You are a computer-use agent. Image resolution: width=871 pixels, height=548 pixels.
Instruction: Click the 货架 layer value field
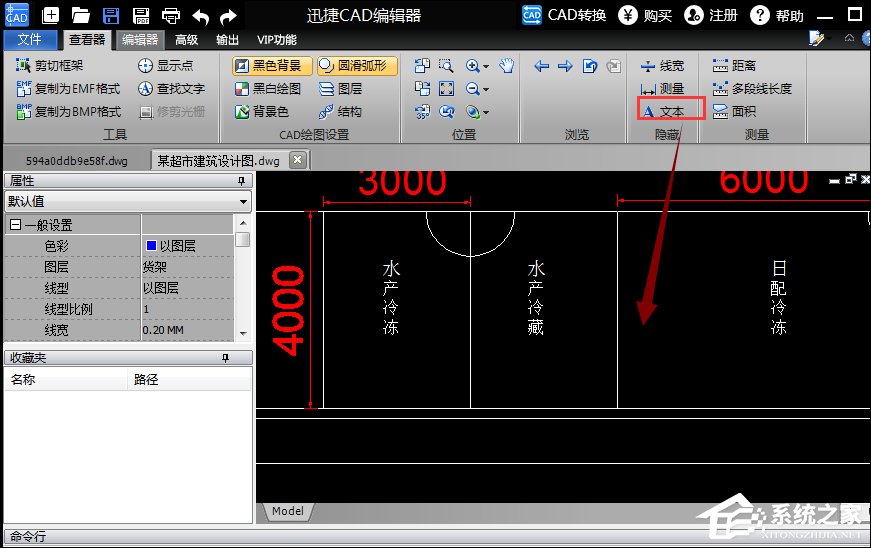(188, 267)
